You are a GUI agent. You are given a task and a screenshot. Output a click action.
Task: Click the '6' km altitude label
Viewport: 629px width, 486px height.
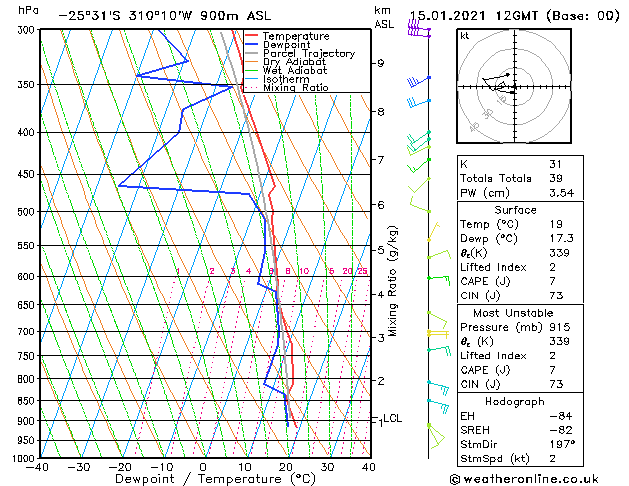pos(381,205)
